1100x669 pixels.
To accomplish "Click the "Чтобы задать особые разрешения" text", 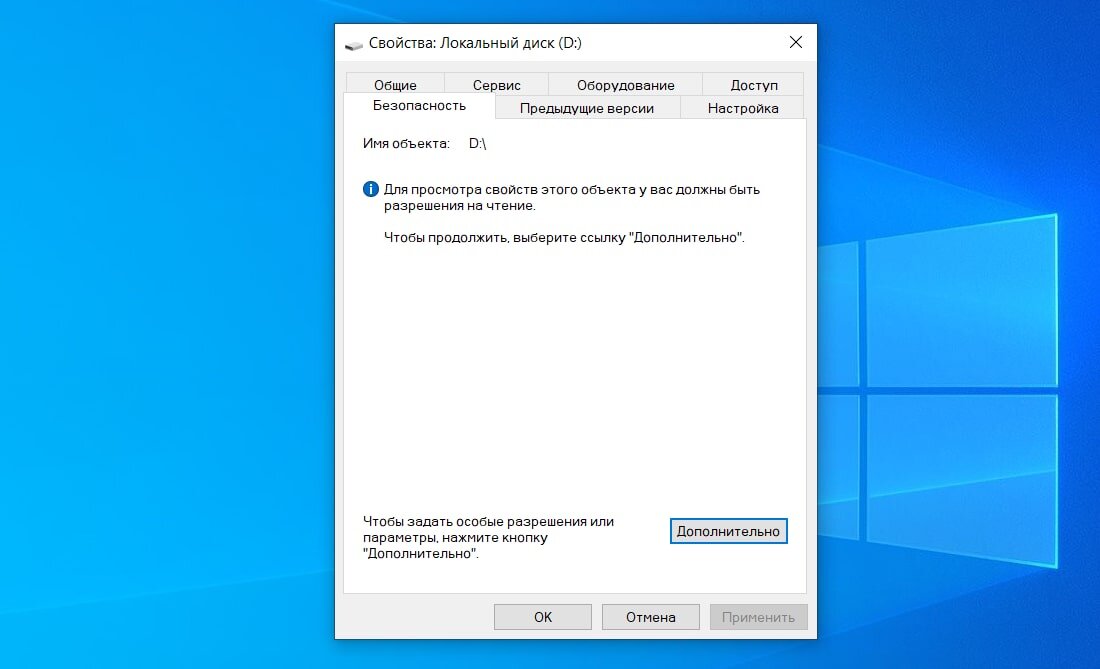I will point(488,537).
